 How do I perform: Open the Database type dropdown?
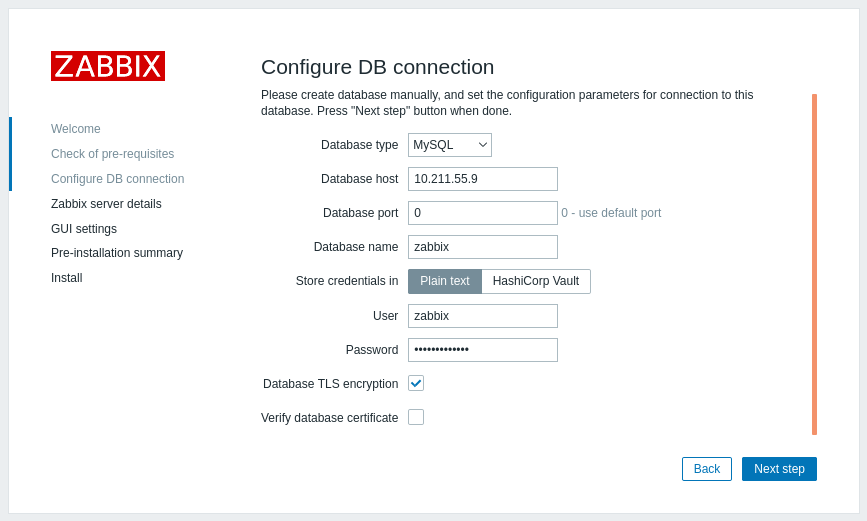point(450,145)
